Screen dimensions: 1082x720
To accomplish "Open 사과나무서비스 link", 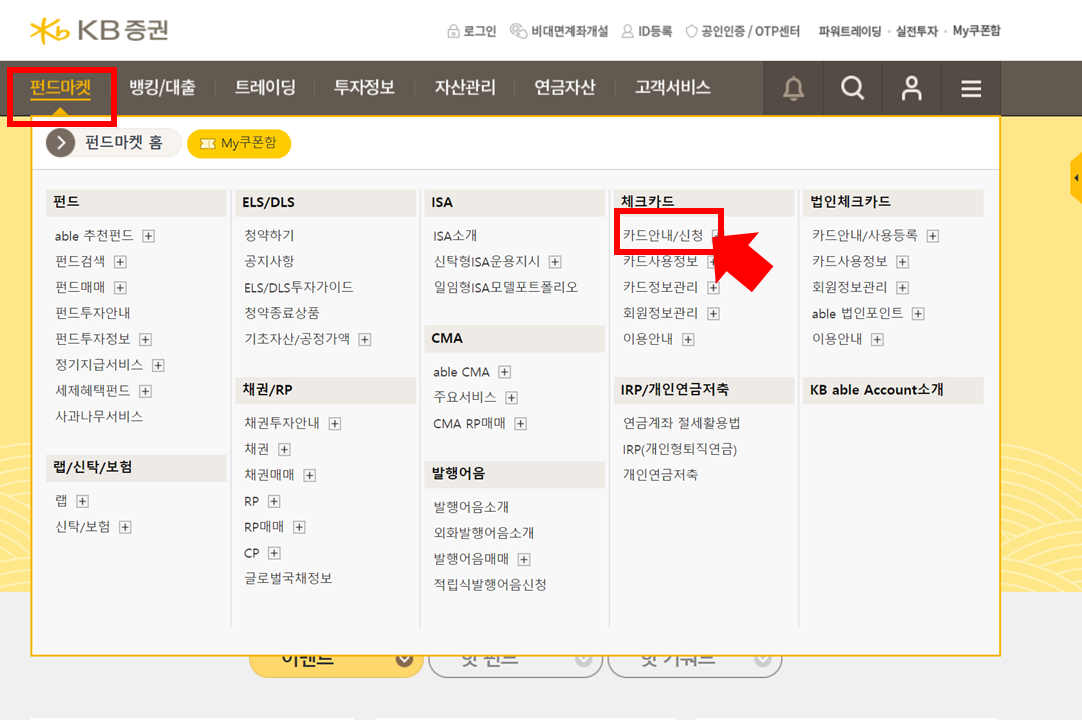I will coord(99,416).
